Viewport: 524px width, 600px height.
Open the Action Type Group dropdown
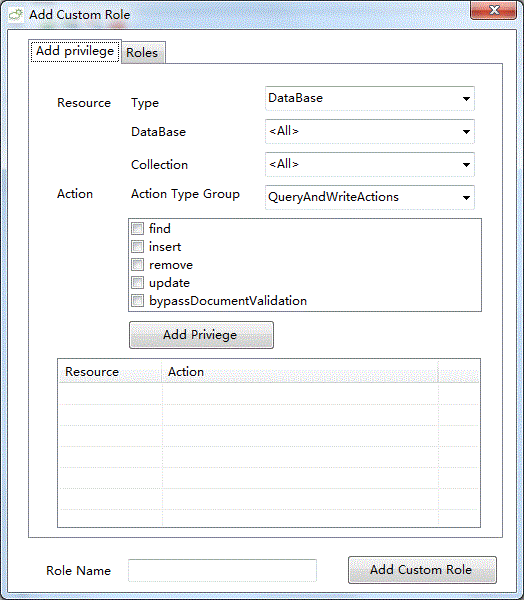pyautogui.click(x=370, y=197)
